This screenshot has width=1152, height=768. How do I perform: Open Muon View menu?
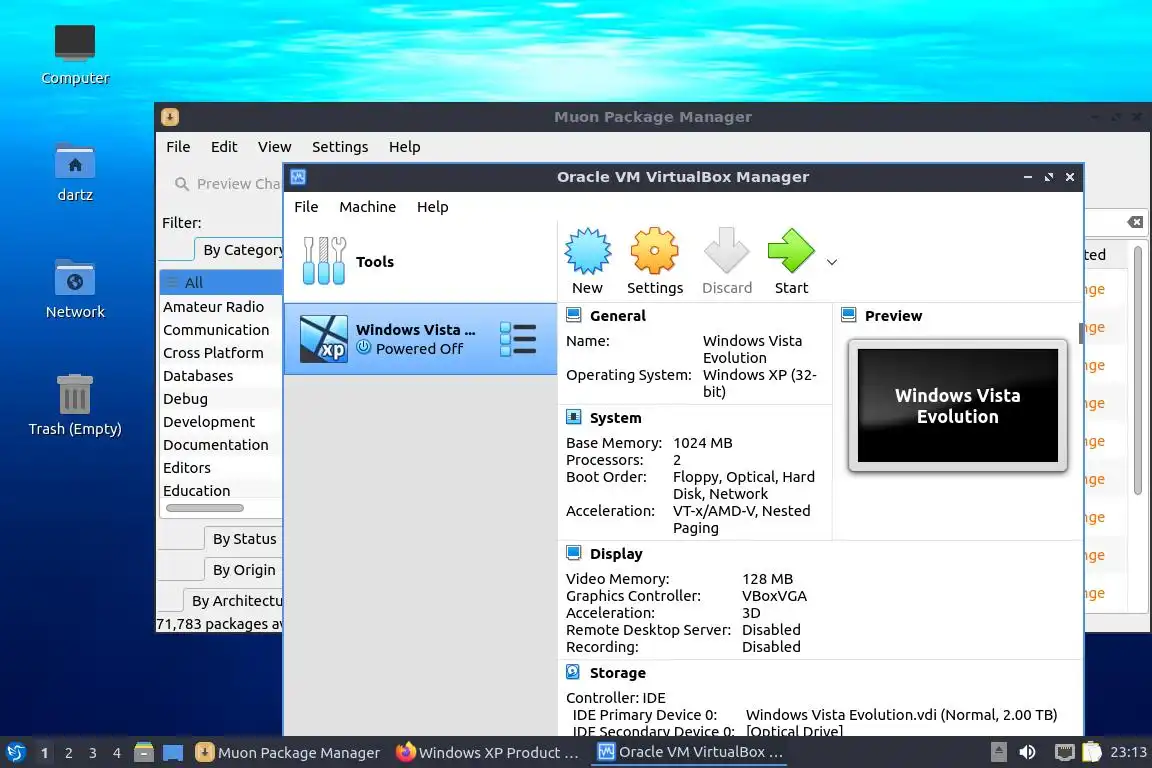pos(274,147)
